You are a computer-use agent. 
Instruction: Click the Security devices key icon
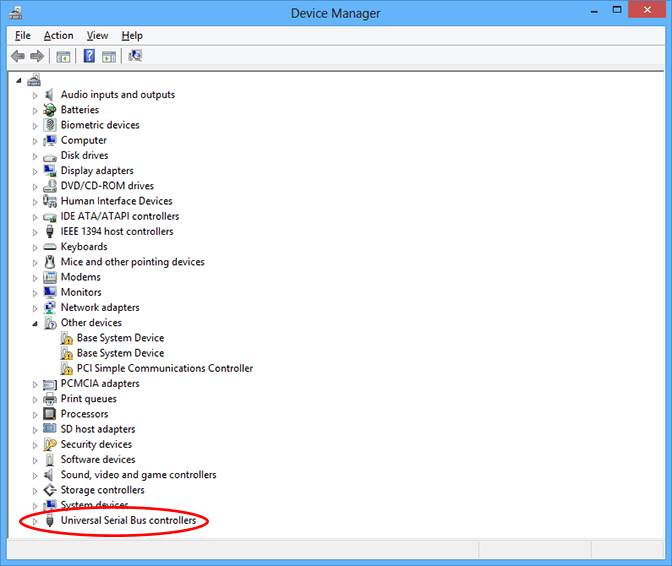pyautogui.click(x=50, y=444)
